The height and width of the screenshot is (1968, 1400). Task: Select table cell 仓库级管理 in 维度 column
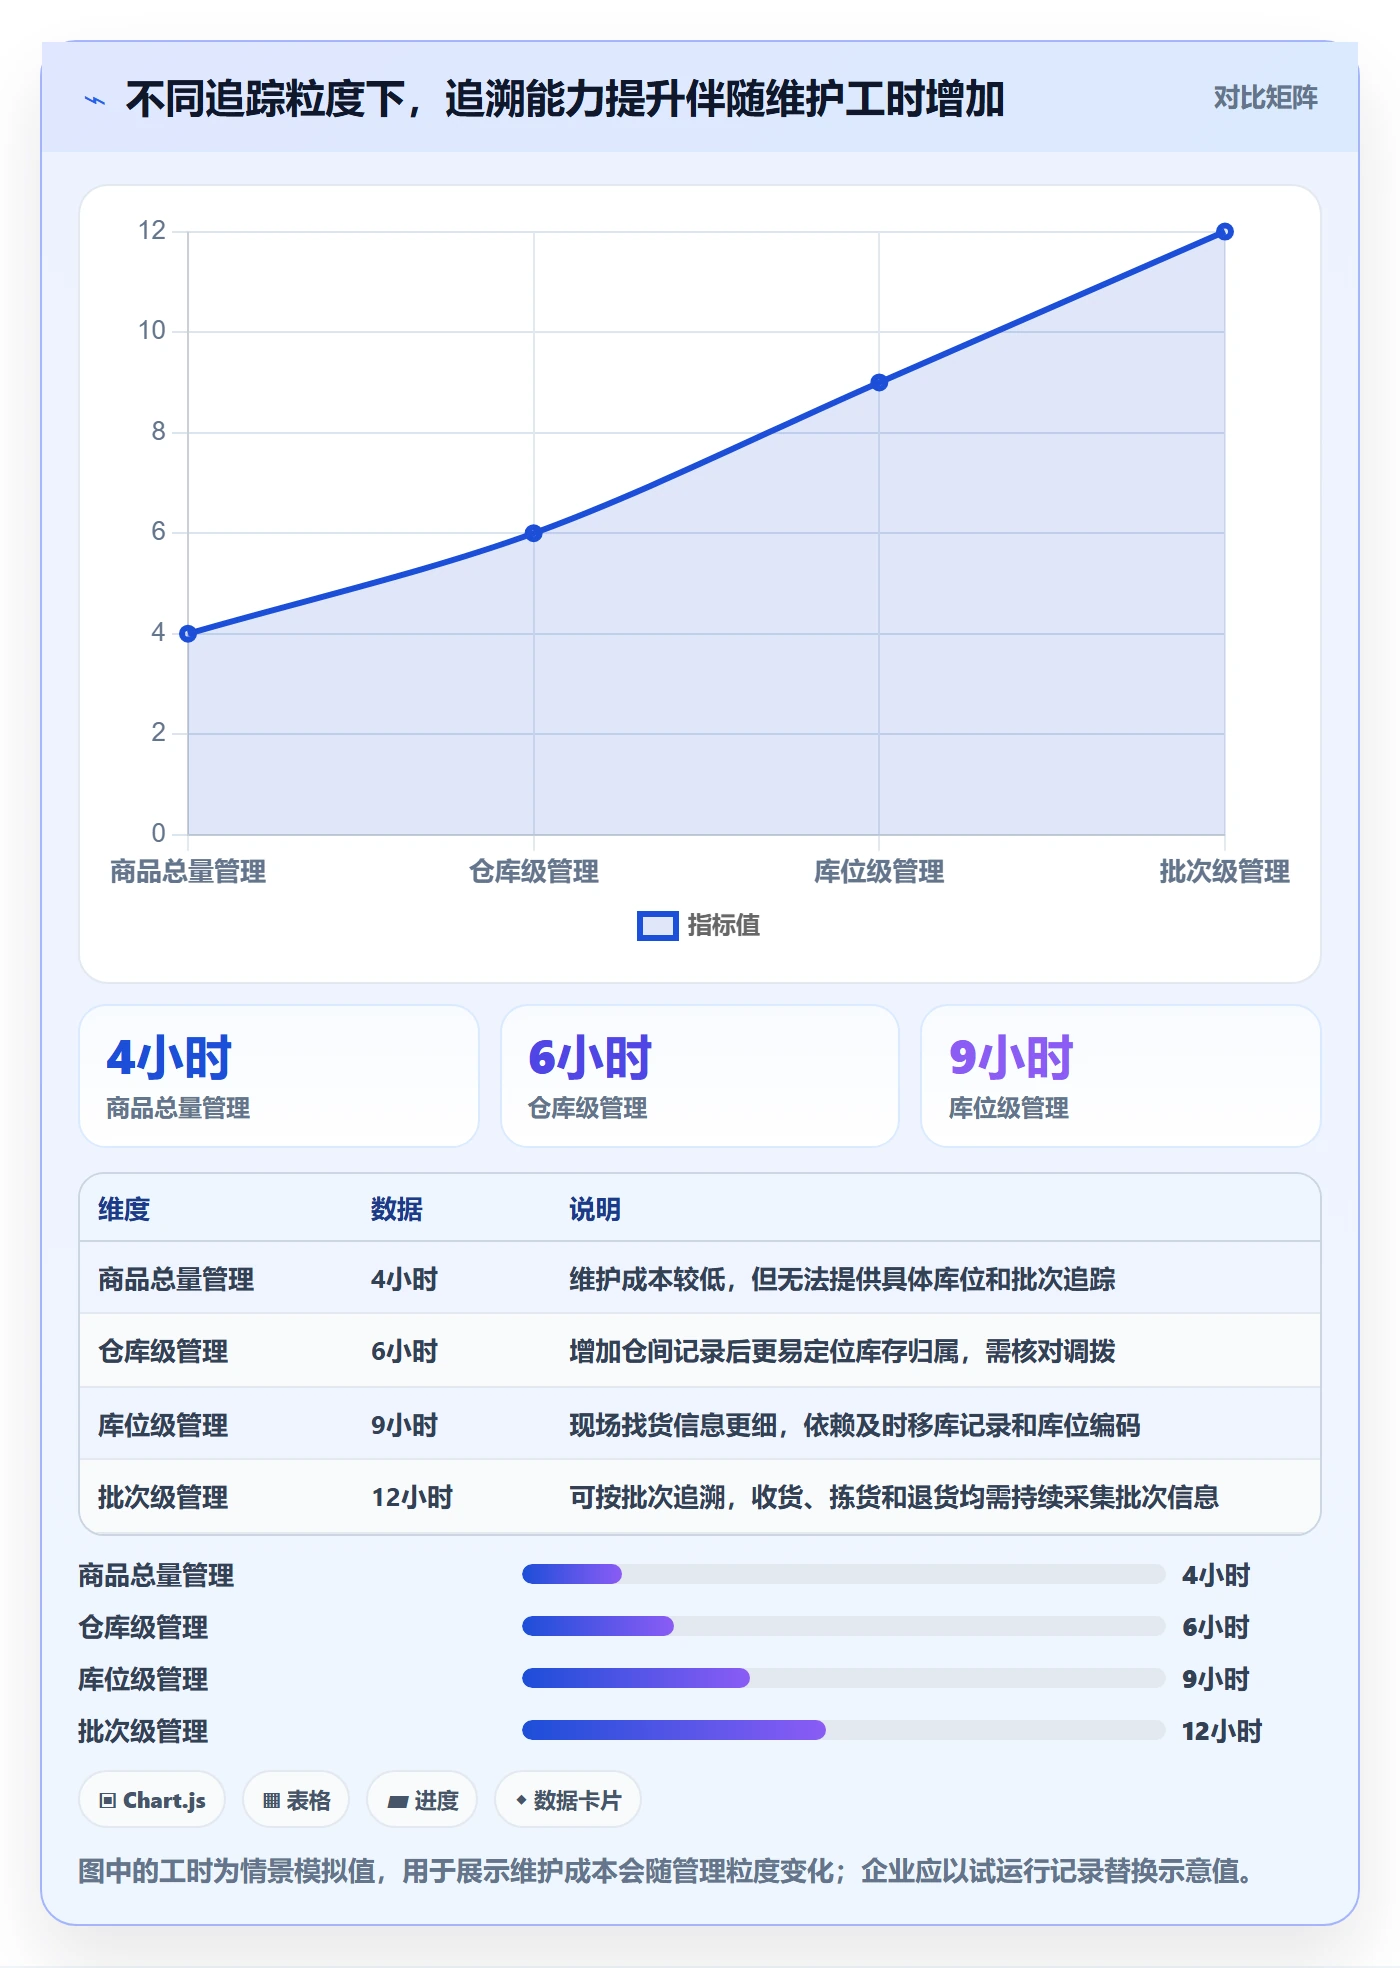pos(163,1352)
